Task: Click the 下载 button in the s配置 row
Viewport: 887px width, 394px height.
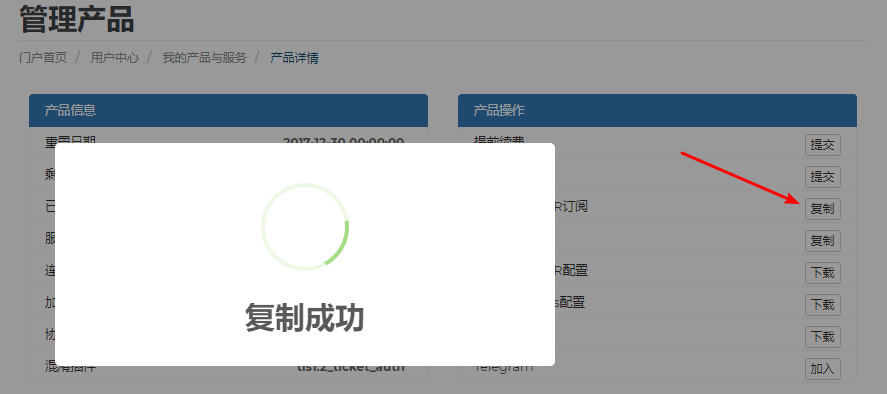Action: pos(823,305)
